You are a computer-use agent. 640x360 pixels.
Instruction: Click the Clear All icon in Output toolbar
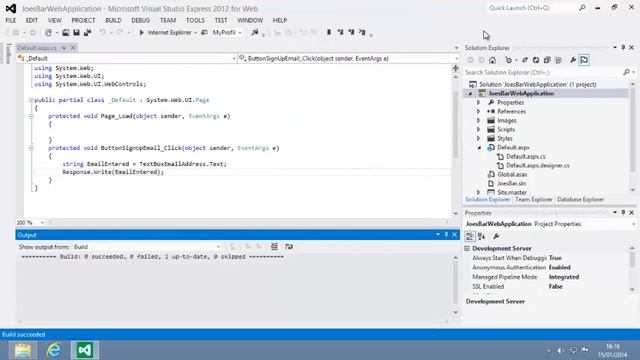pos(274,246)
